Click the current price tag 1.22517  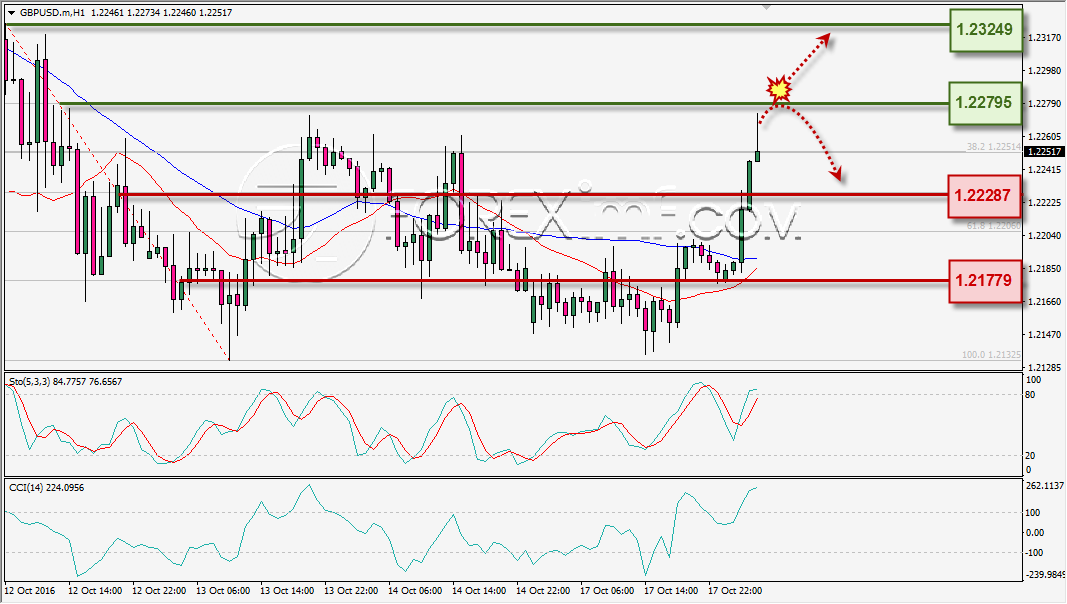pos(1044,152)
